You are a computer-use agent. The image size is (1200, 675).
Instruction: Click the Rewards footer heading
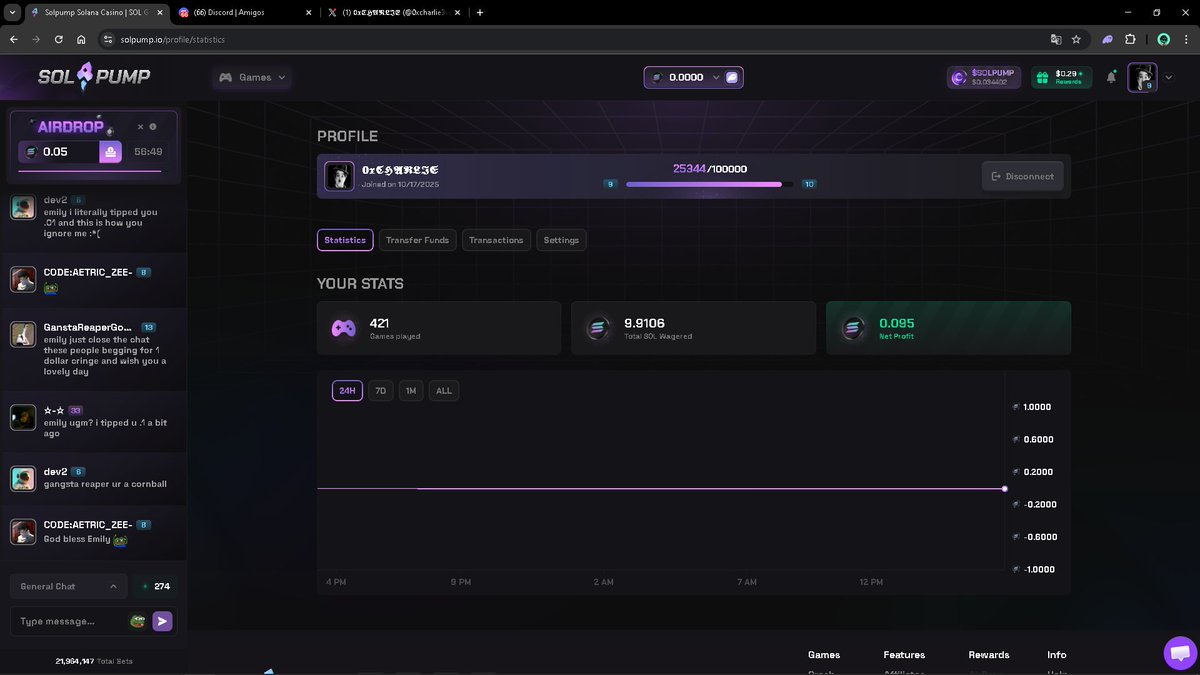pyautogui.click(x=989, y=655)
